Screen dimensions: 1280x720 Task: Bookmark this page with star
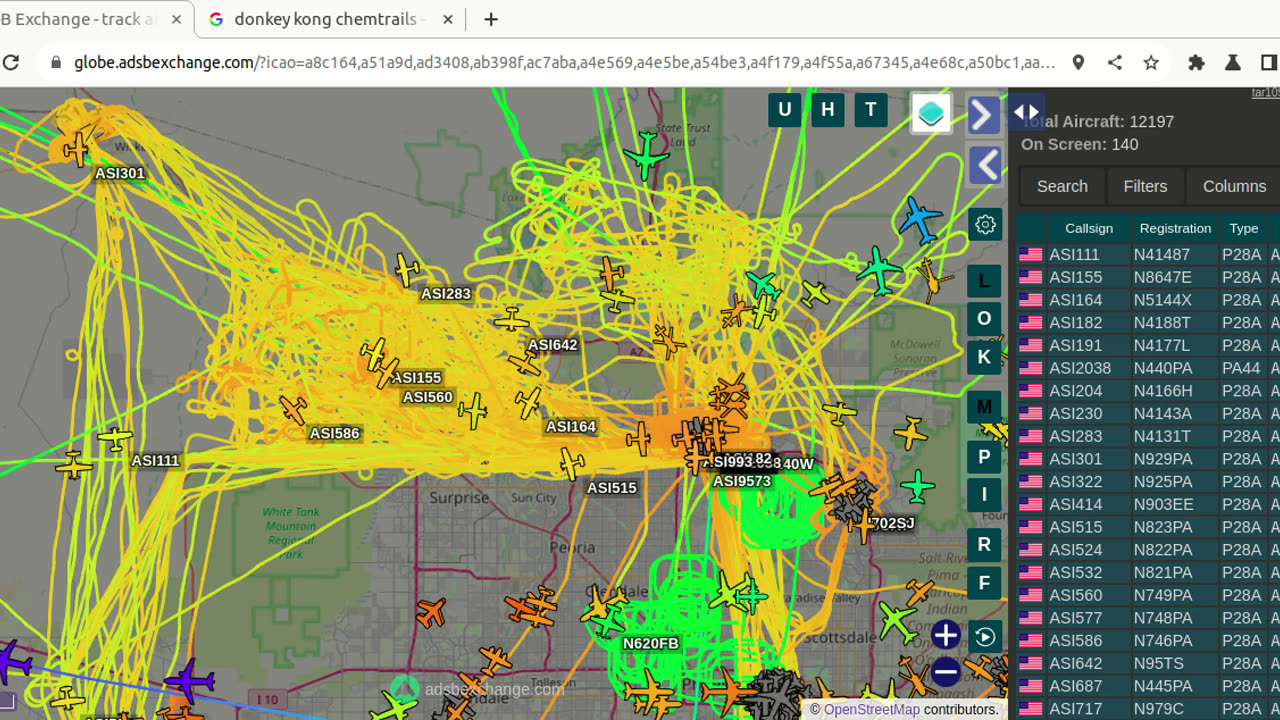[1151, 62]
